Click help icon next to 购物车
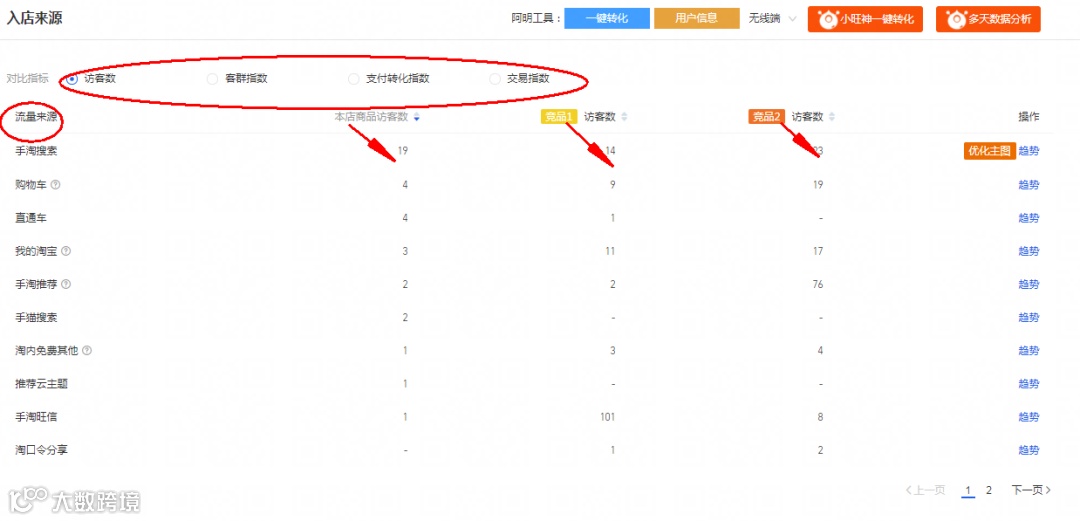The height and width of the screenshot is (521, 1080). [x=56, y=185]
